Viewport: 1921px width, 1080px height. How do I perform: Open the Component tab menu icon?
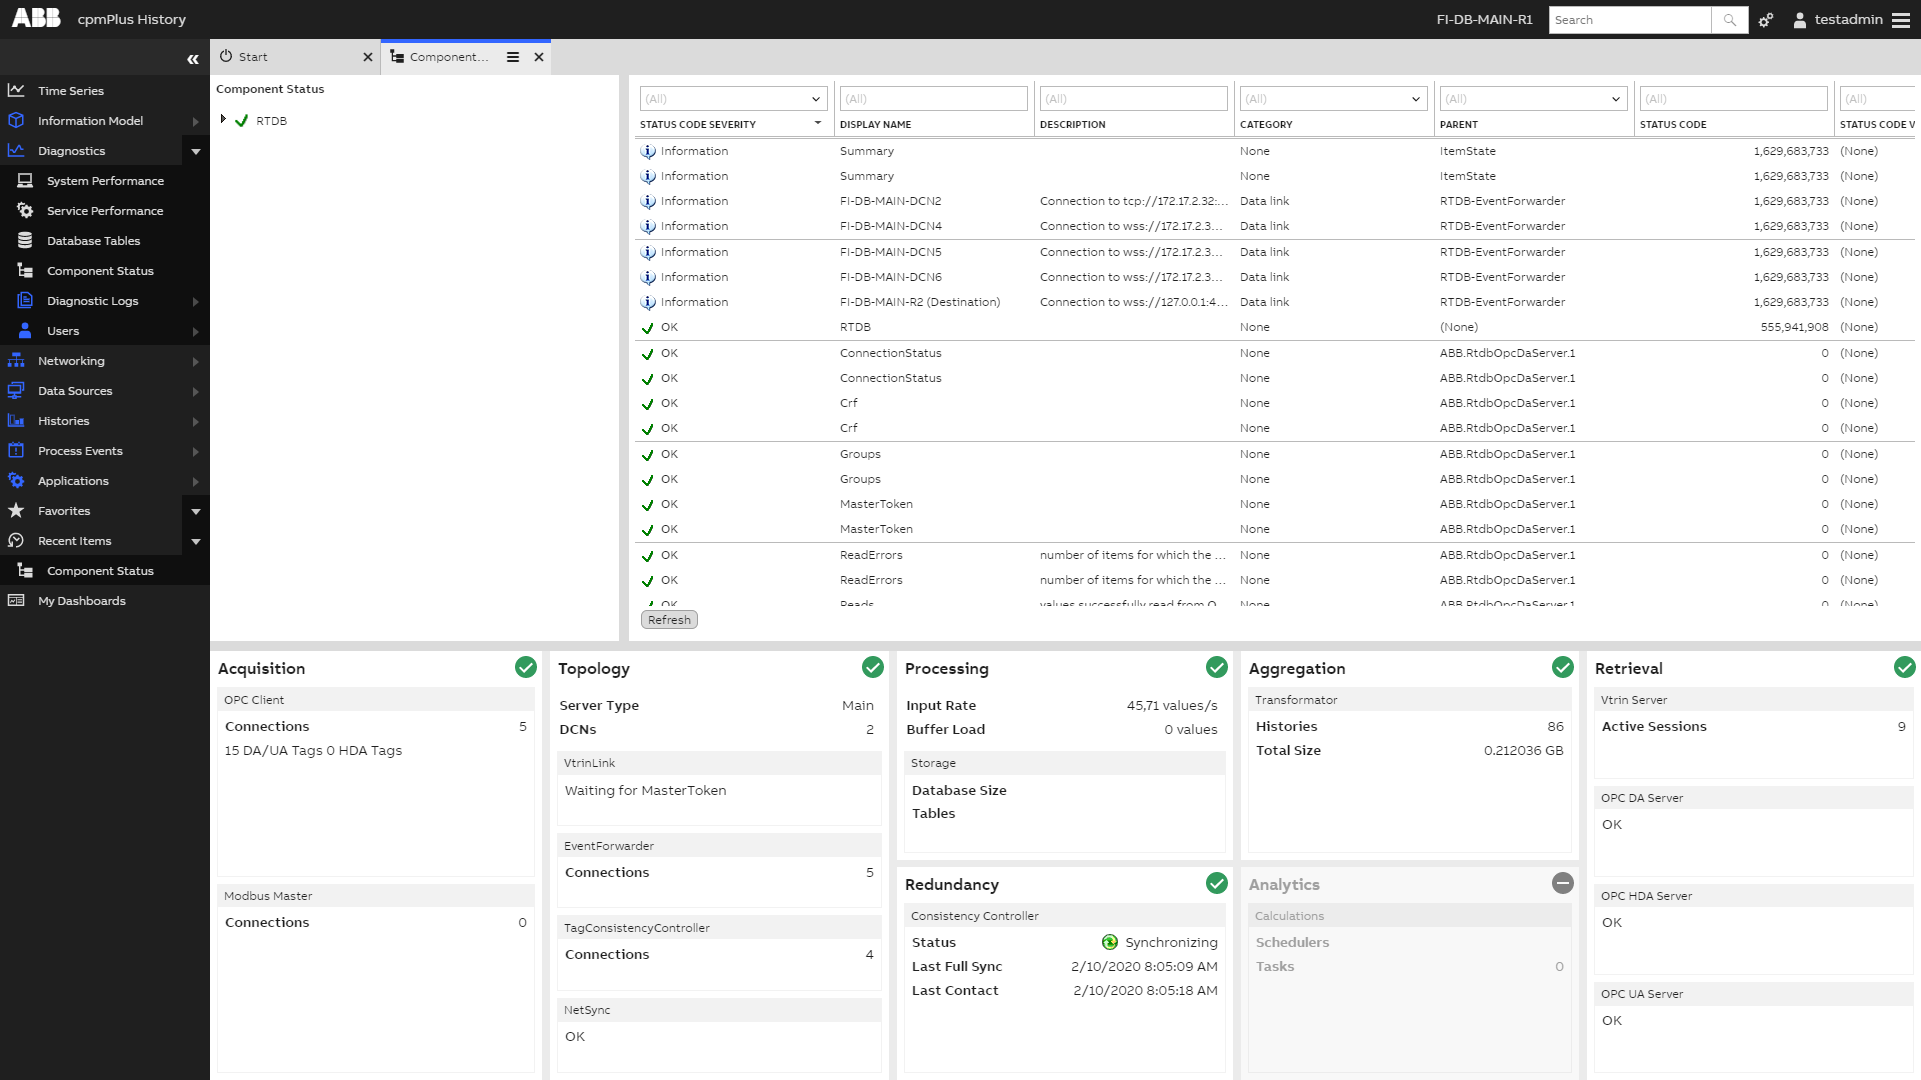(513, 57)
